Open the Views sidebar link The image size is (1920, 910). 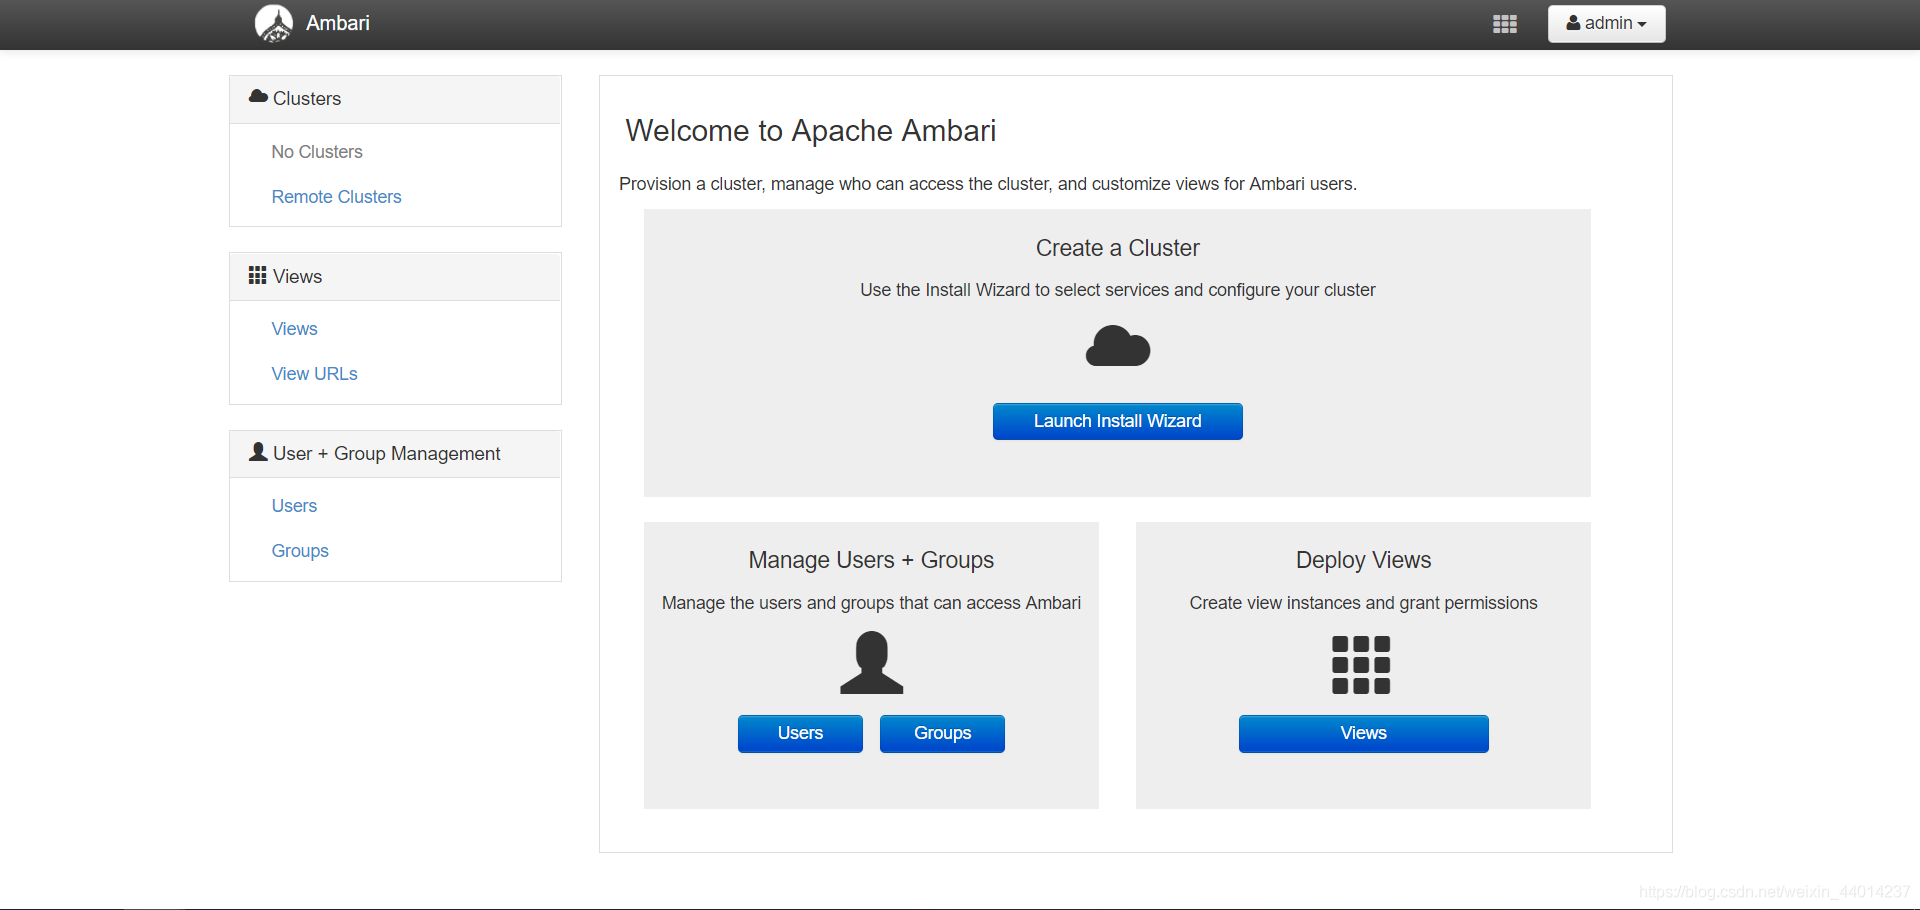click(x=295, y=329)
